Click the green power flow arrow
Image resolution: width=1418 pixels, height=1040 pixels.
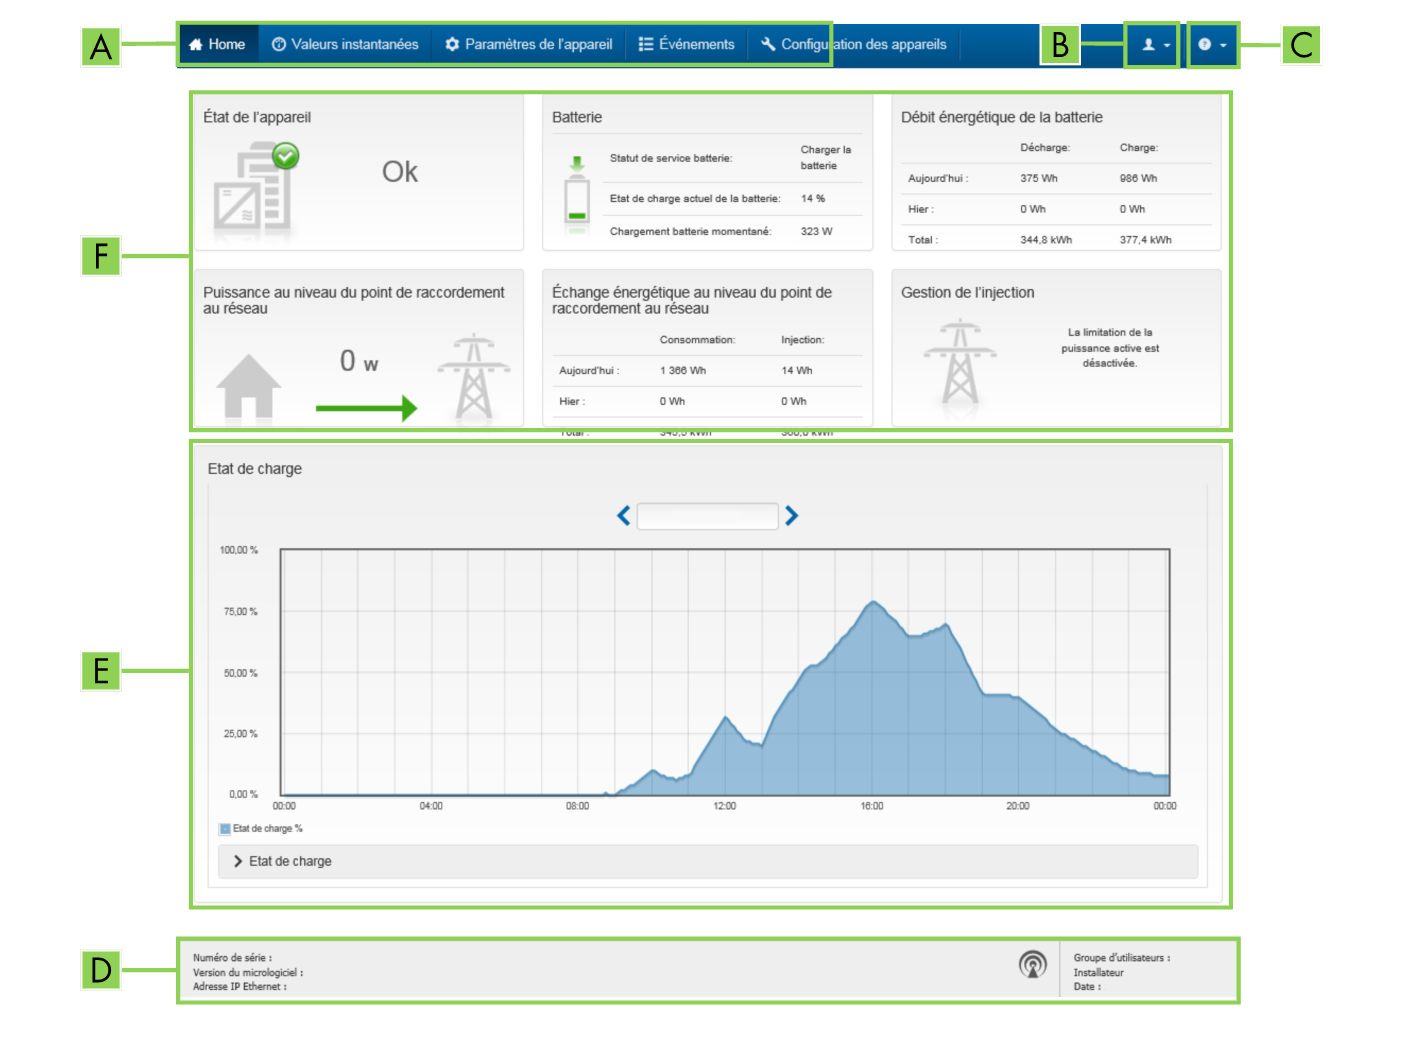pos(366,408)
